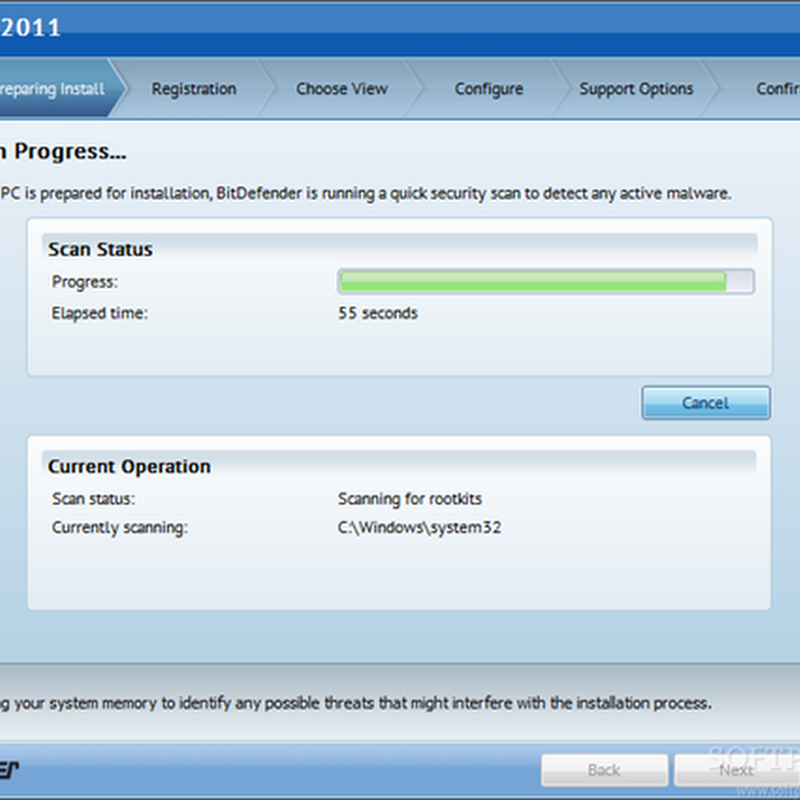Click the '55 seconds' elapsed time value
Image resolution: width=800 pixels, height=800 pixels.
(378, 313)
